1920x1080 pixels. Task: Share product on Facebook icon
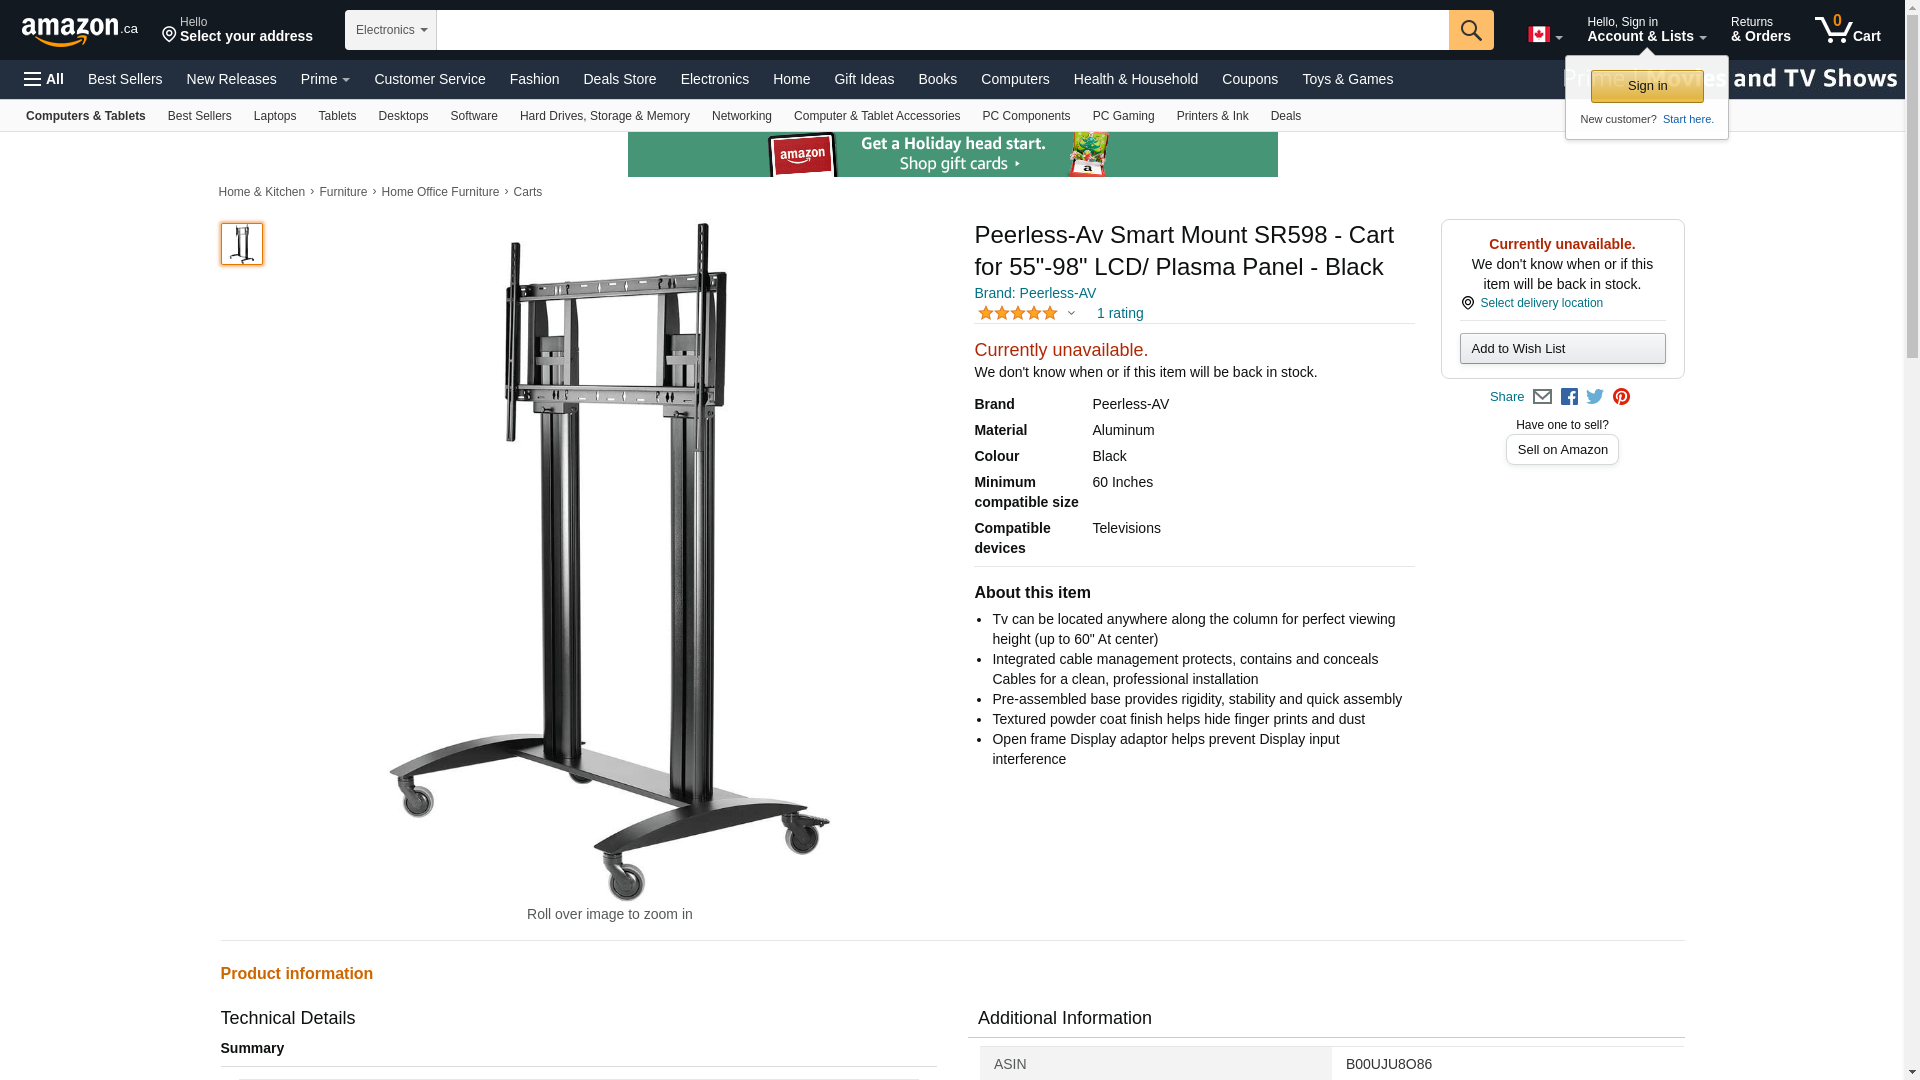(x=1569, y=397)
